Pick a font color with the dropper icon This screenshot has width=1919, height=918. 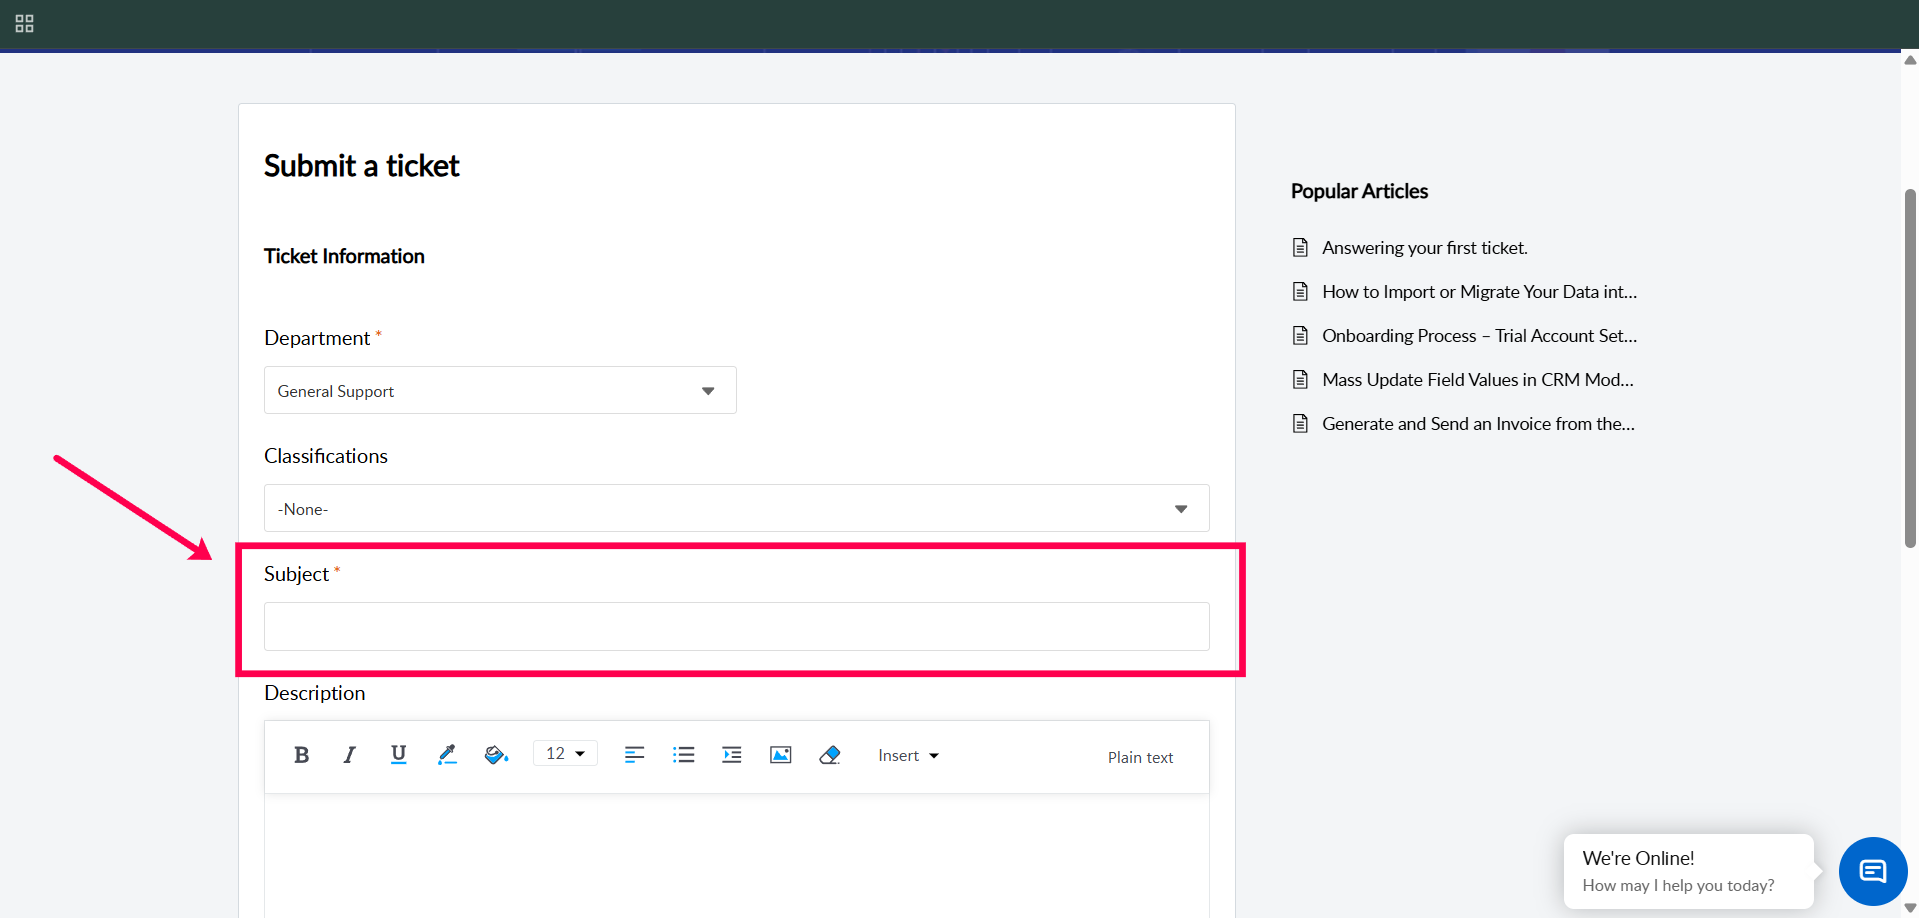(447, 755)
